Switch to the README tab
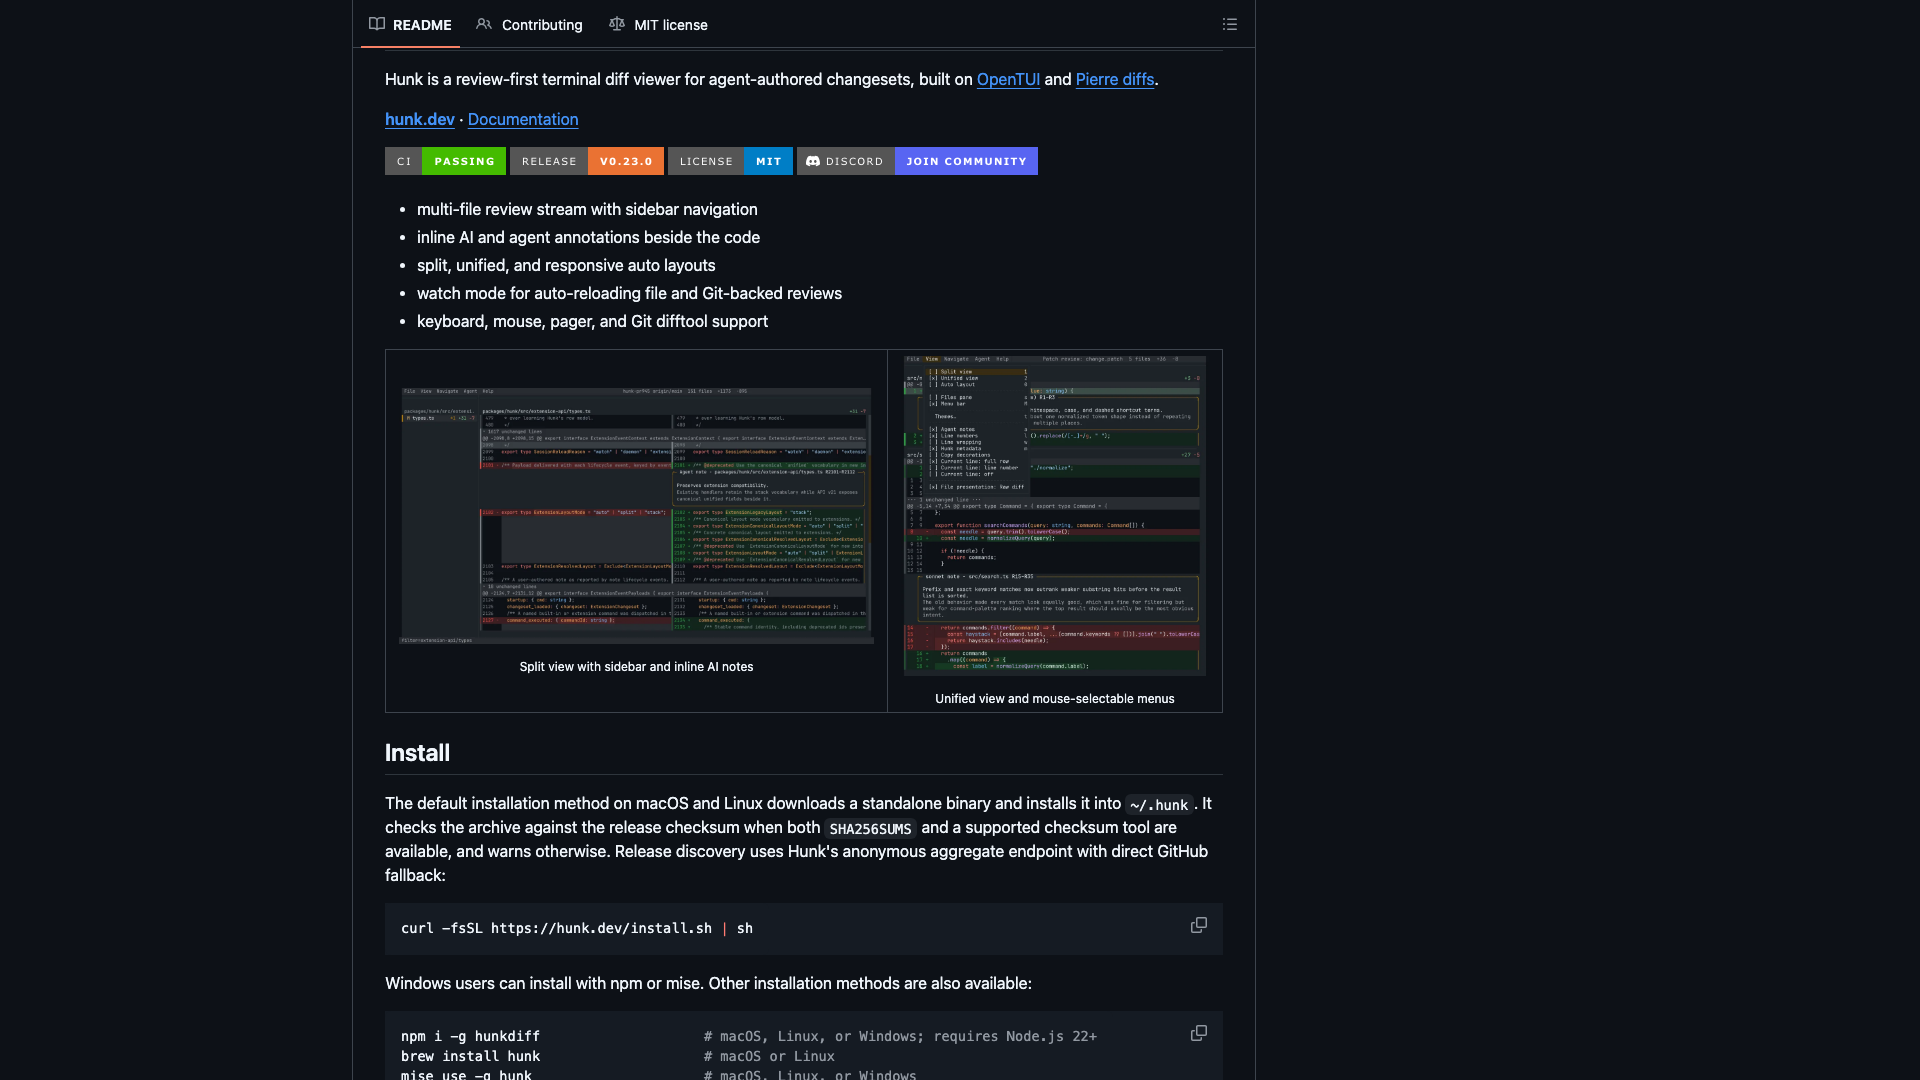The height and width of the screenshot is (1080, 1920). (410, 24)
